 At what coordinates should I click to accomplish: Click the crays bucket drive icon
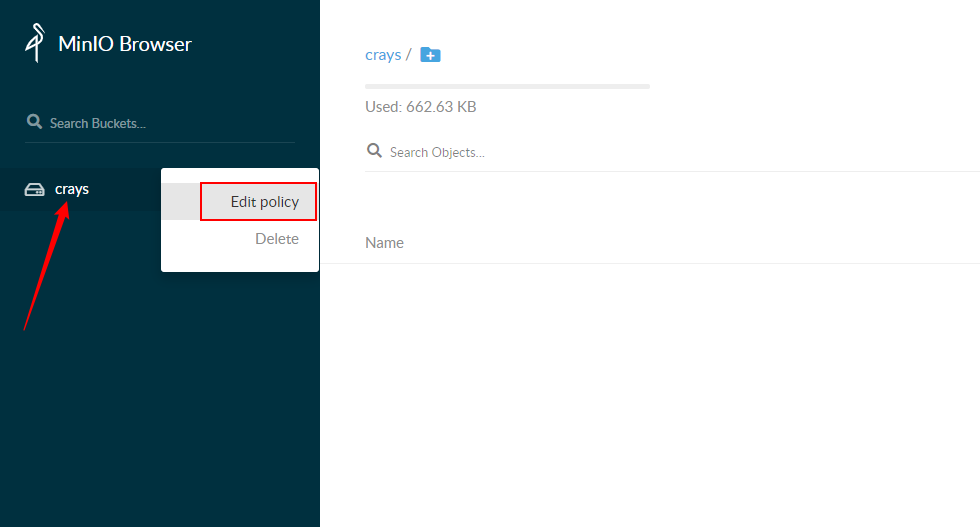[34, 189]
